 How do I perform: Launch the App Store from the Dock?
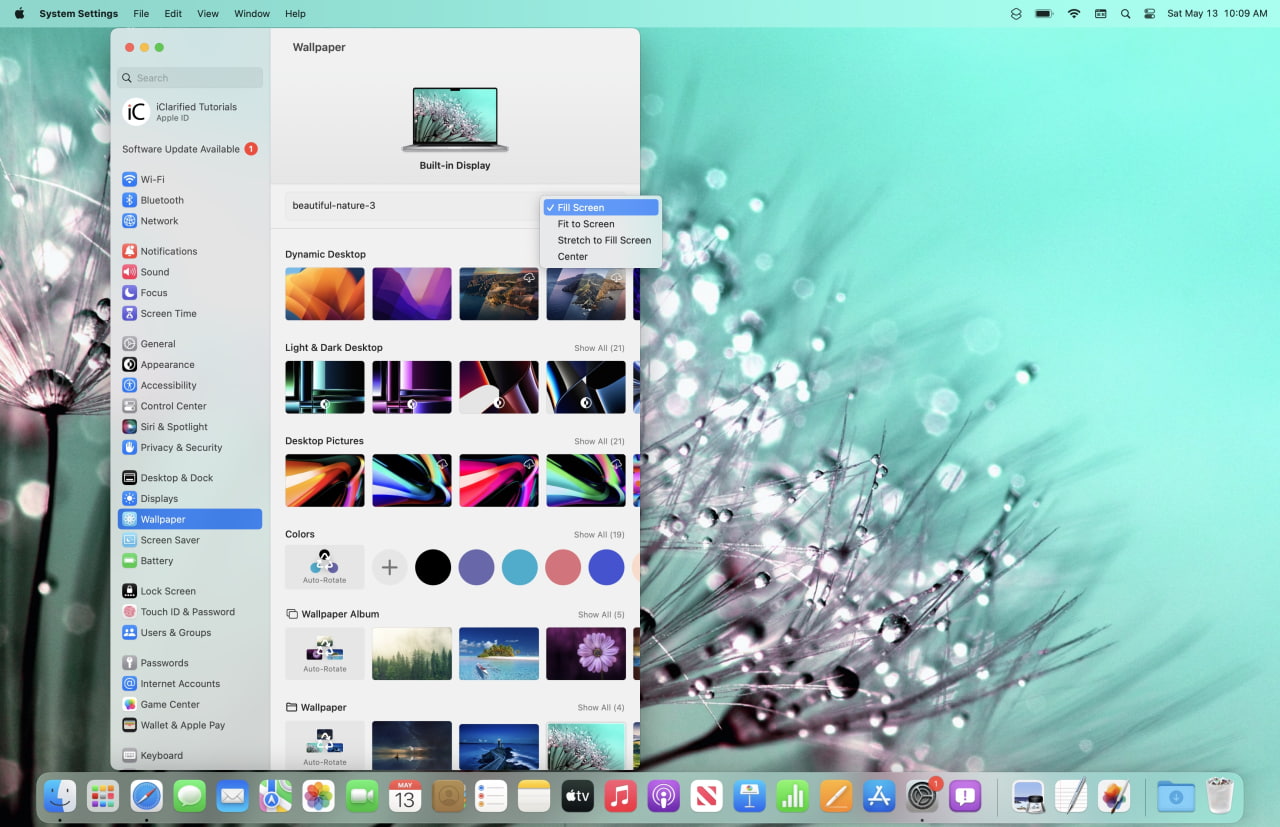[877, 796]
